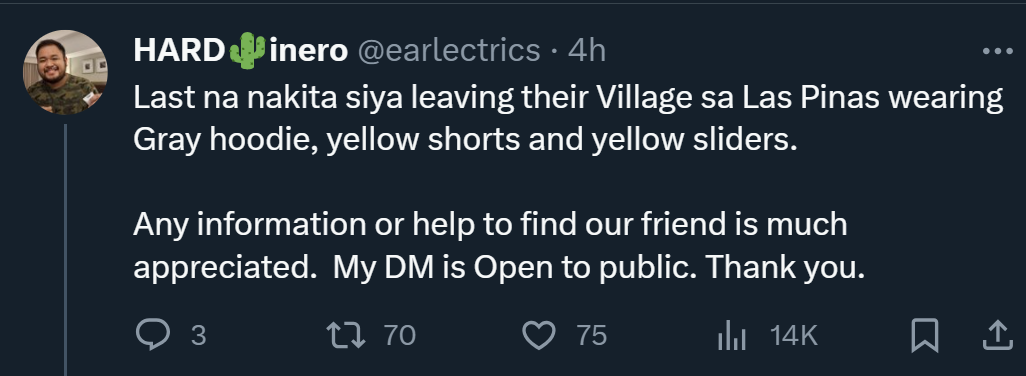Click the reply count 3

198,336
